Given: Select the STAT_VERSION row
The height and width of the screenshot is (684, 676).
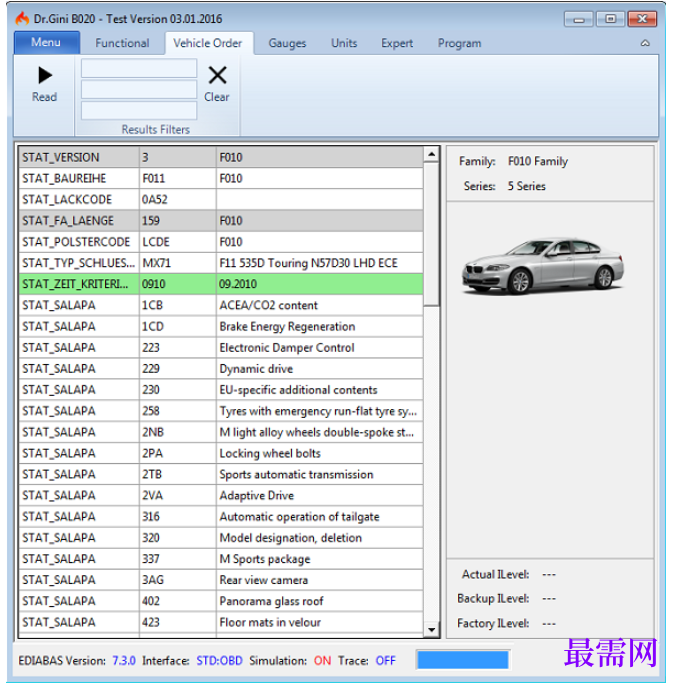Looking at the screenshot, I should click(x=221, y=157).
